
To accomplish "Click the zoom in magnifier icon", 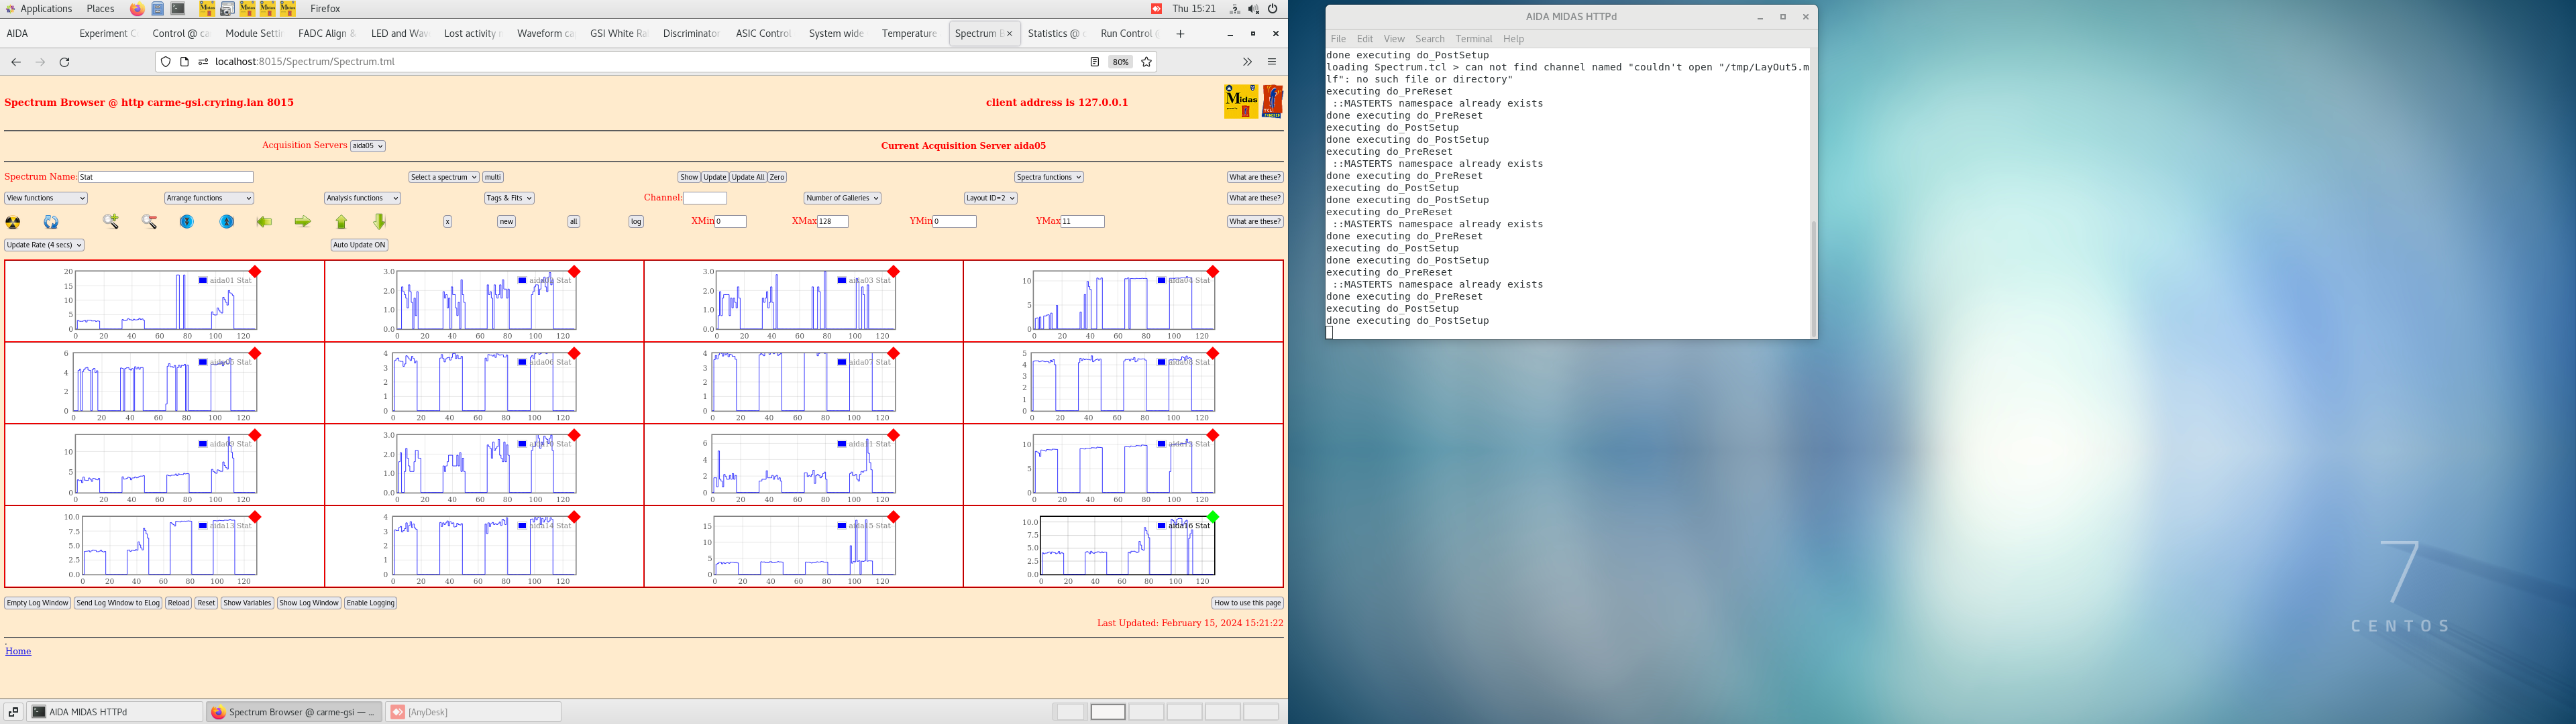I will coord(111,222).
